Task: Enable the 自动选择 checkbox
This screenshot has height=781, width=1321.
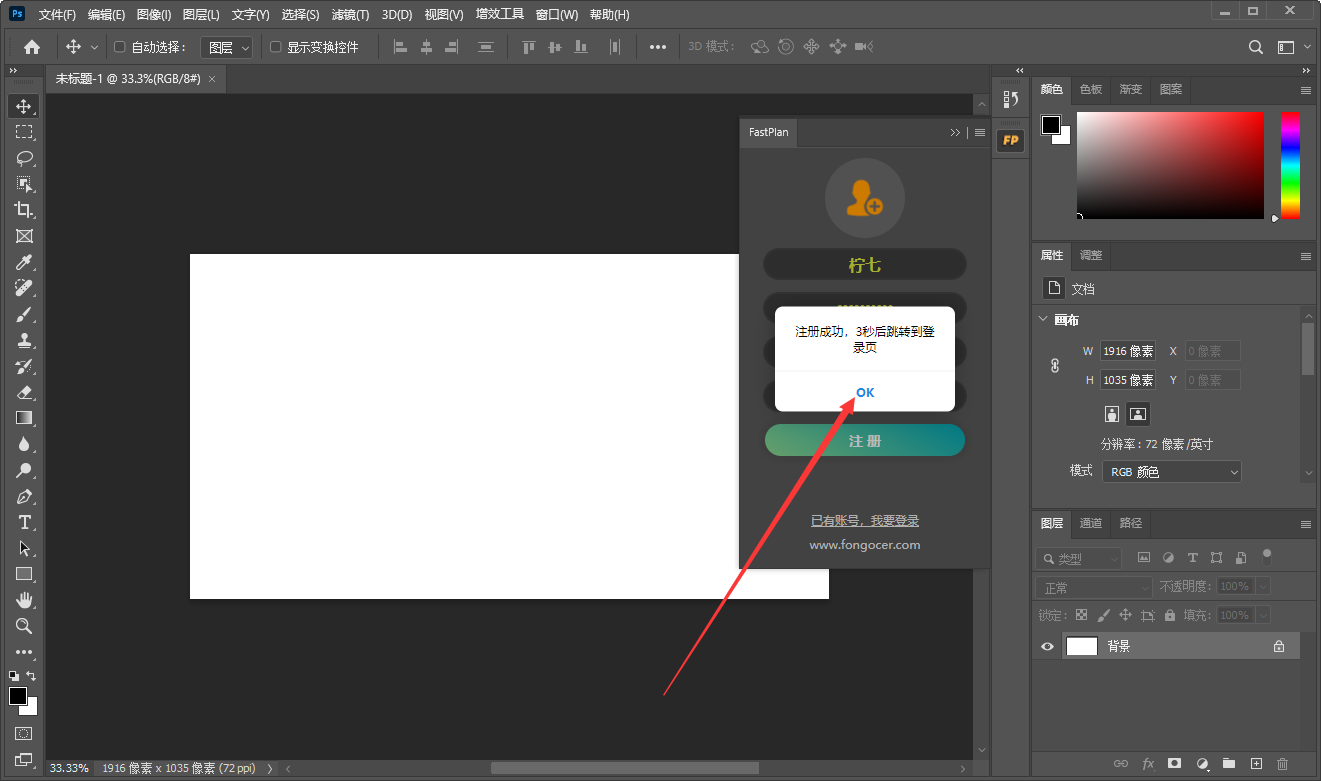Action: click(x=120, y=47)
